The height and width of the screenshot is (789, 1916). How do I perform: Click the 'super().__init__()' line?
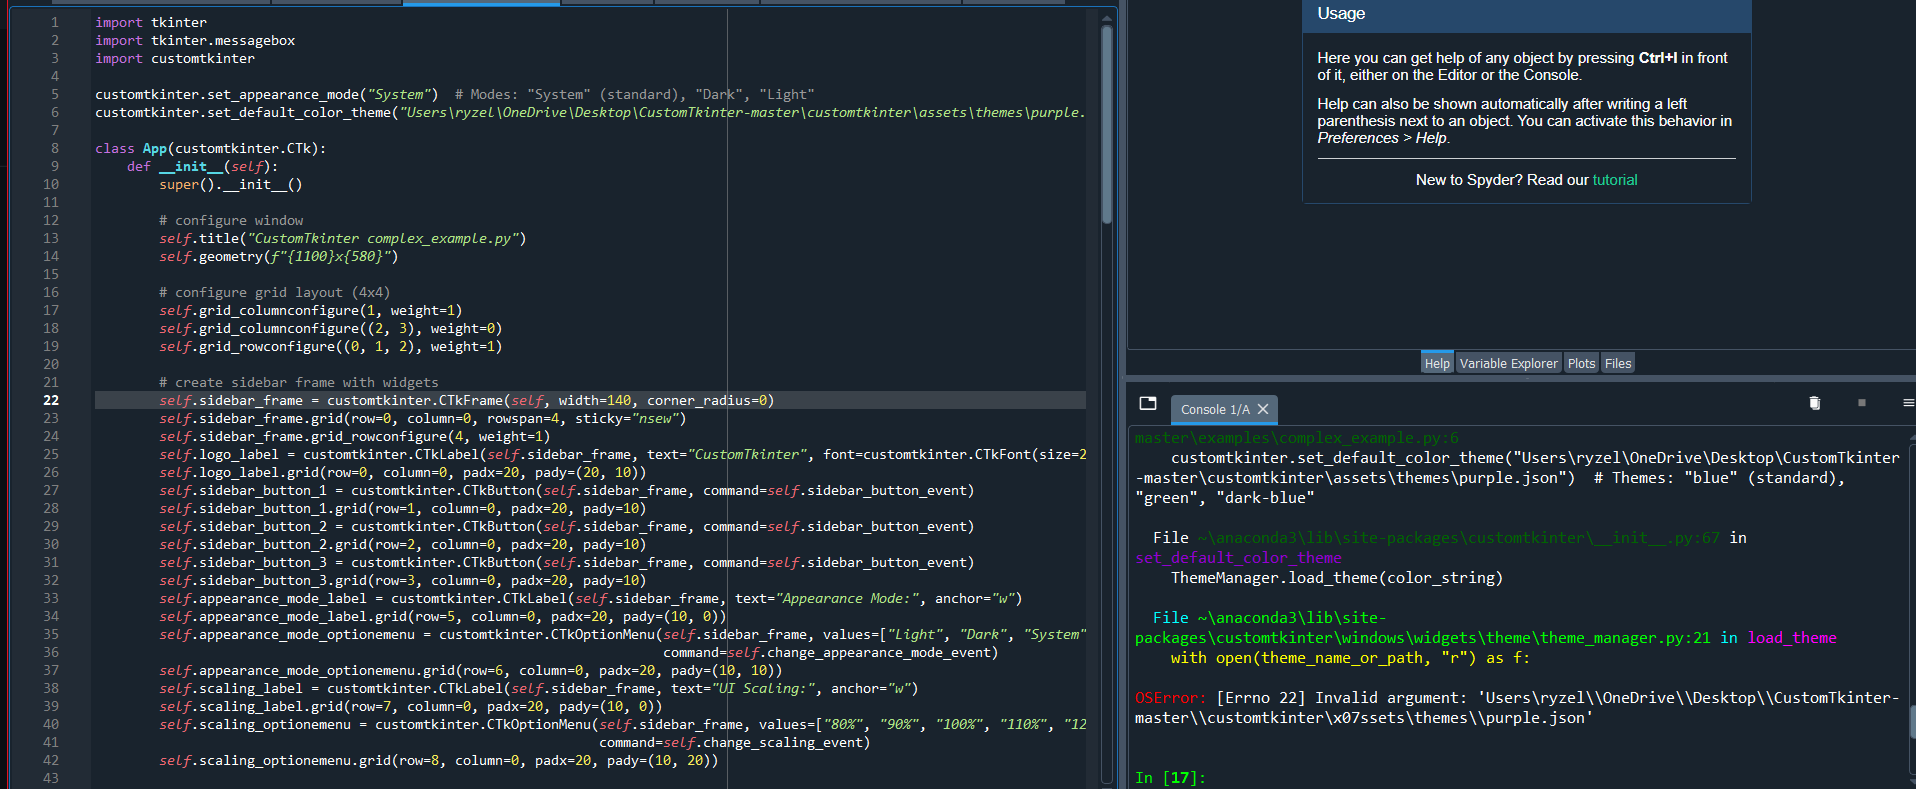pyautogui.click(x=231, y=184)
